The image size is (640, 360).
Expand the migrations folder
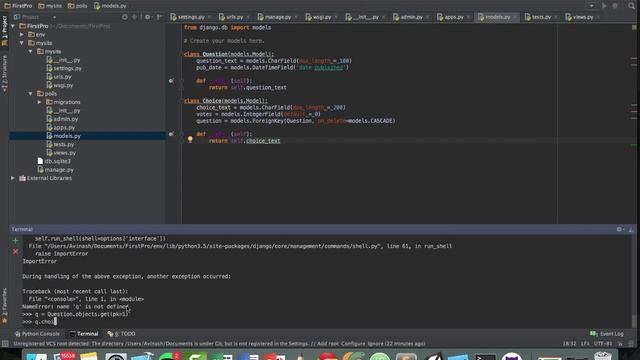coord(40,102)
